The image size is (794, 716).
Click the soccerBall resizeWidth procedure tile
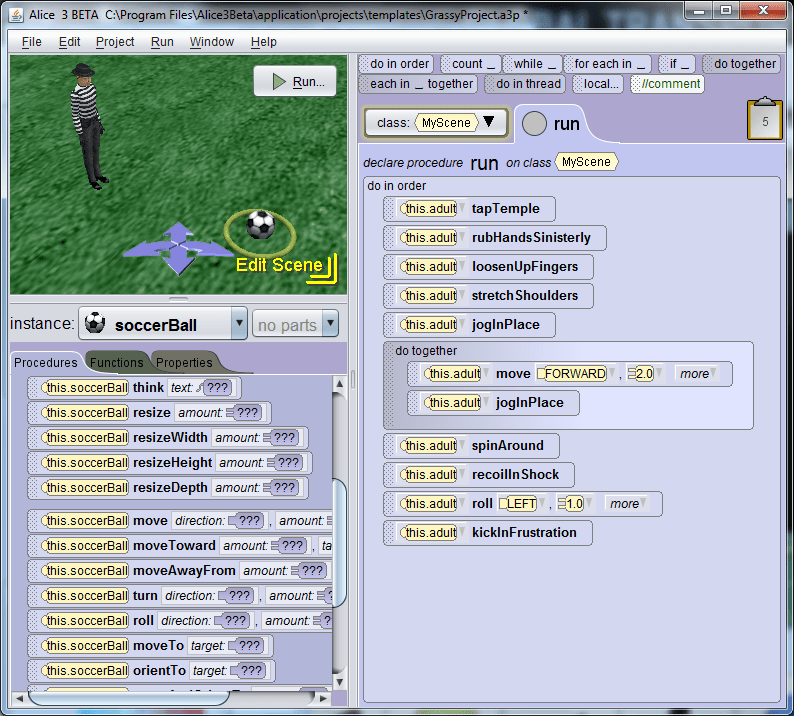click(x=168, y=437)
